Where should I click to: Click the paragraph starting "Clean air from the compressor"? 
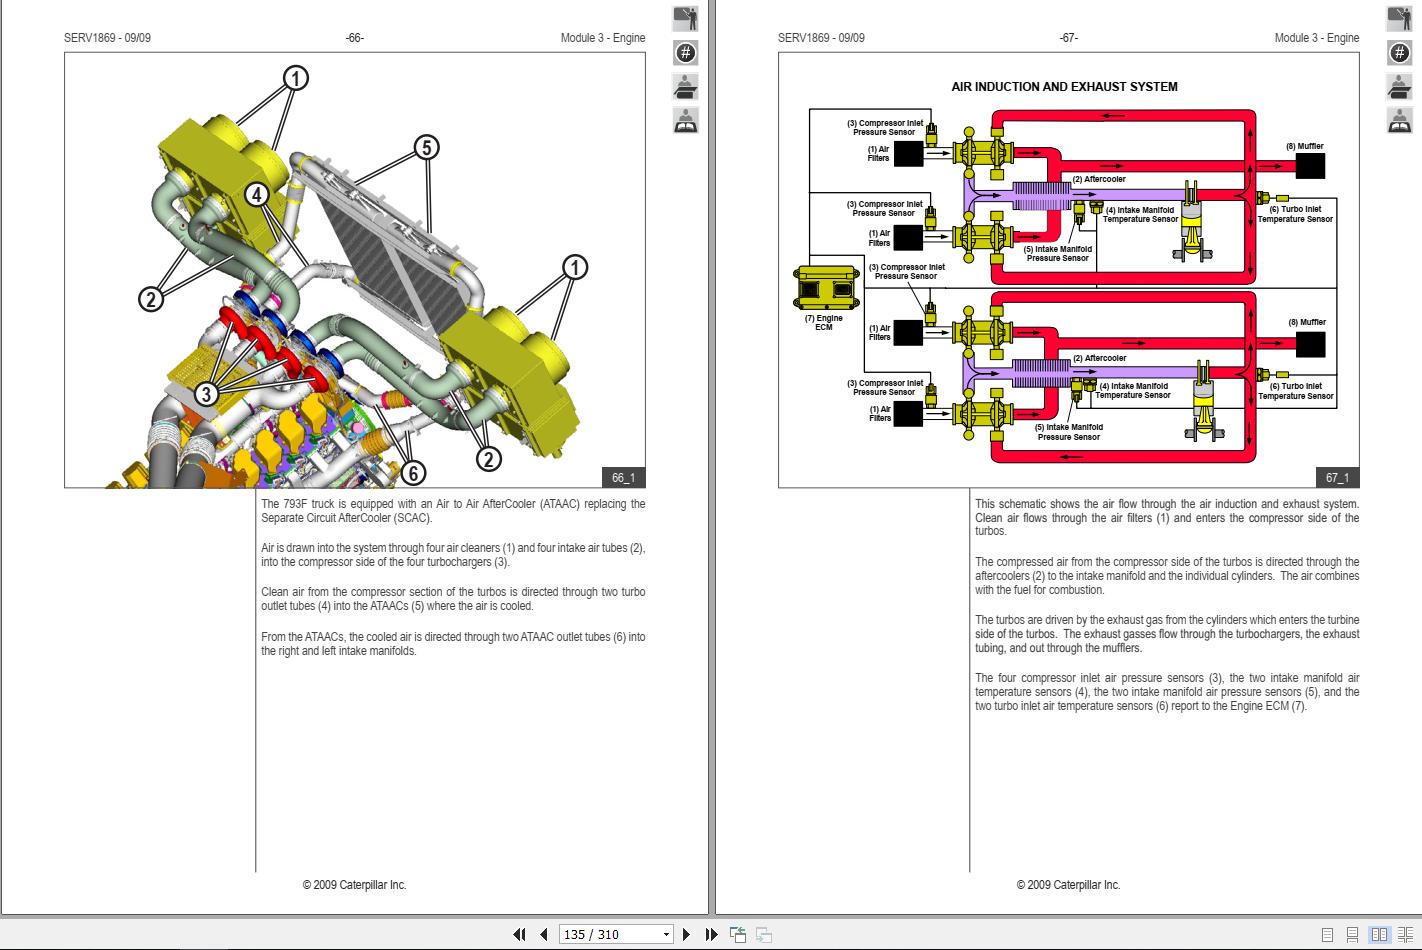[453, 599]
